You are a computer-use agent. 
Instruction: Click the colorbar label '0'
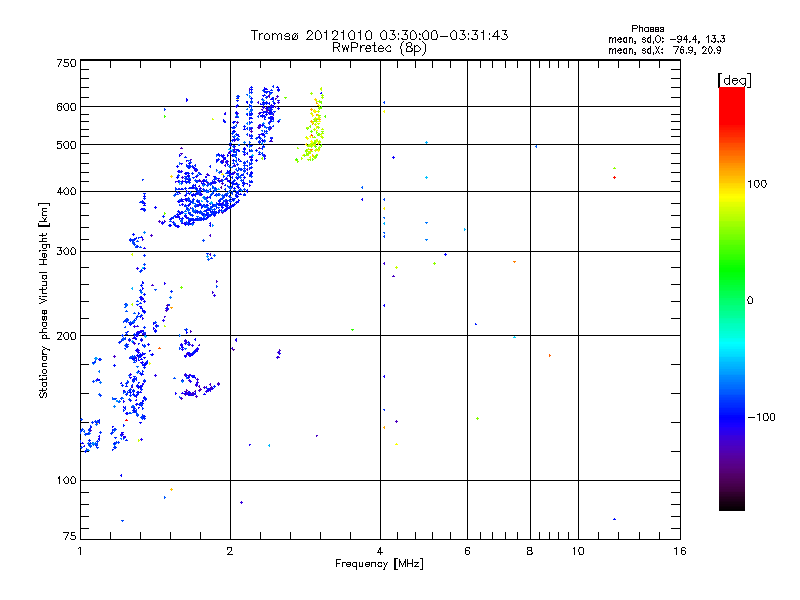tap(750, 301)
